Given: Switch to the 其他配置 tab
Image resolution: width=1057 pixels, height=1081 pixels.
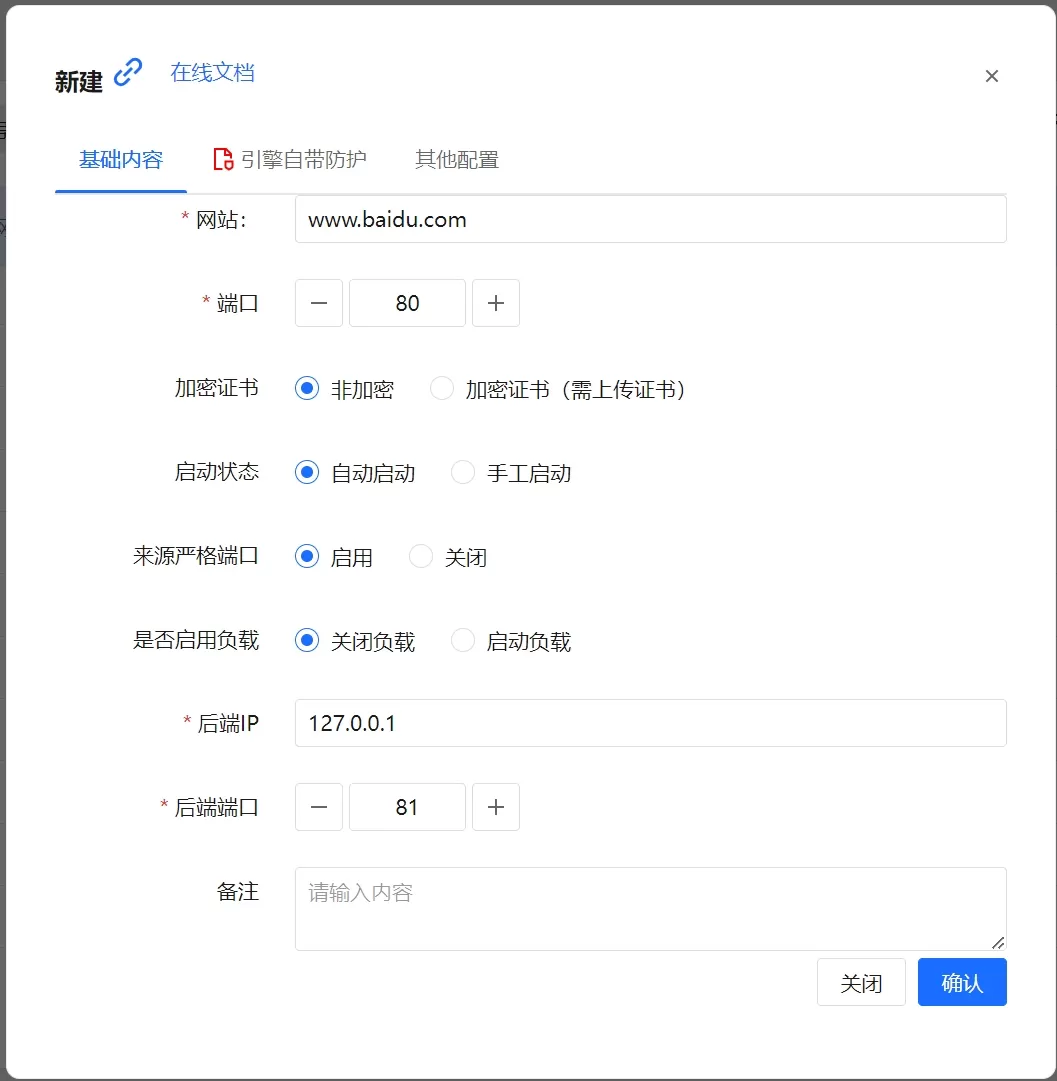Looking at the screenshot, I should [x=456, y=159].
